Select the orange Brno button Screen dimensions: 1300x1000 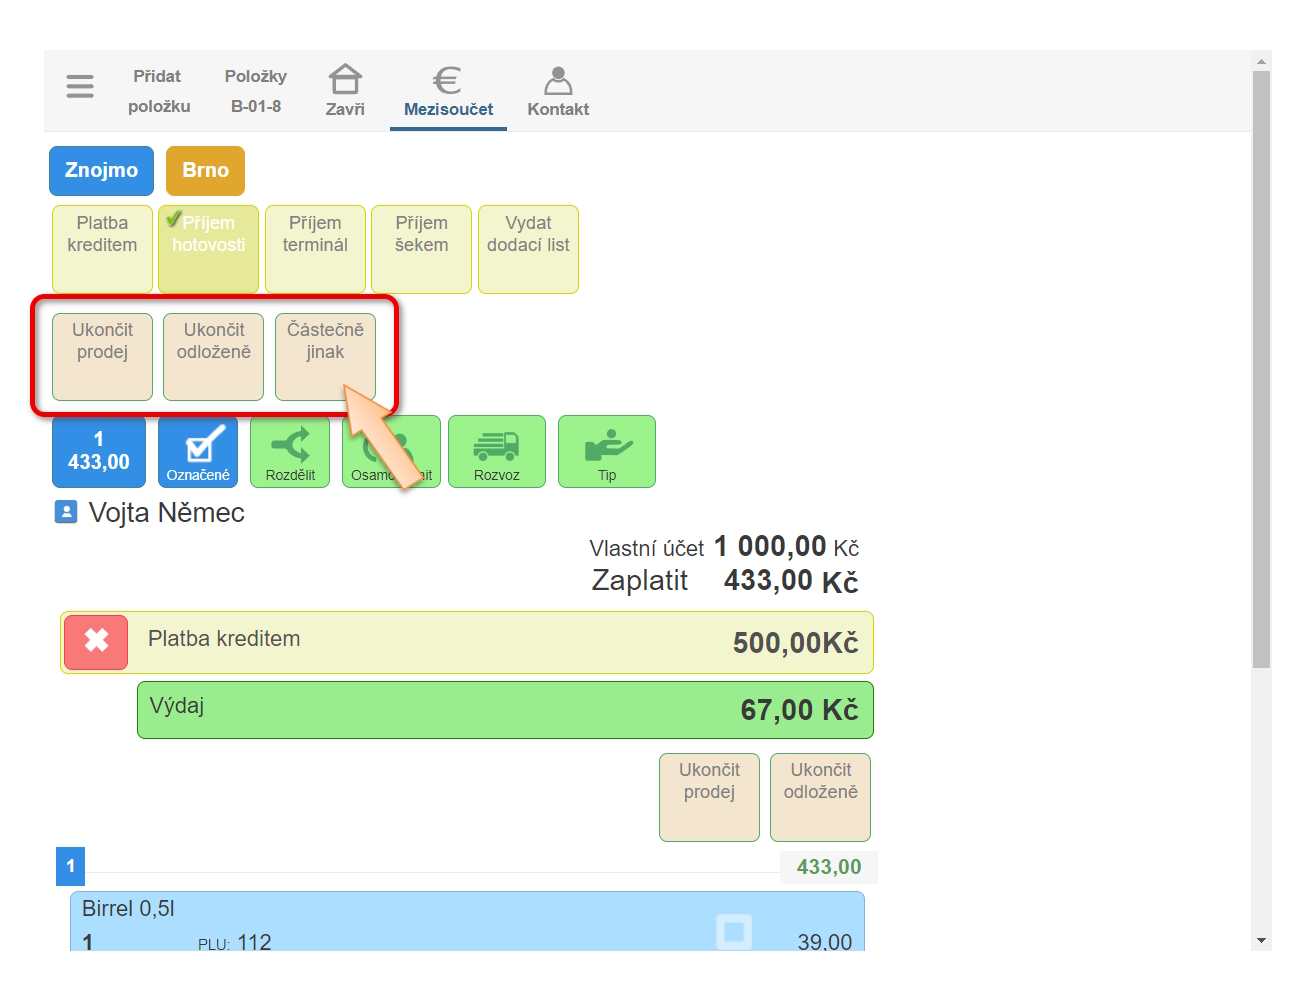coord(205,171)
